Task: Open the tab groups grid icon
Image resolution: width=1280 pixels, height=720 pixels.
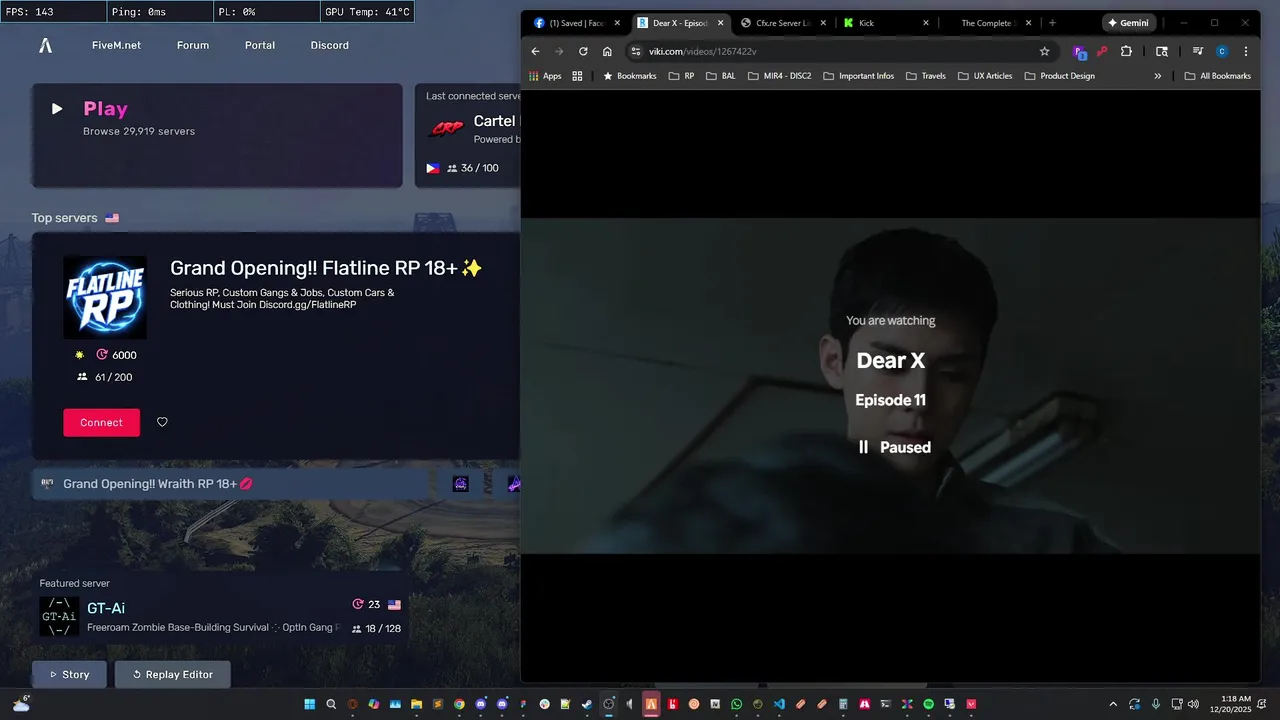Action: 577,76
